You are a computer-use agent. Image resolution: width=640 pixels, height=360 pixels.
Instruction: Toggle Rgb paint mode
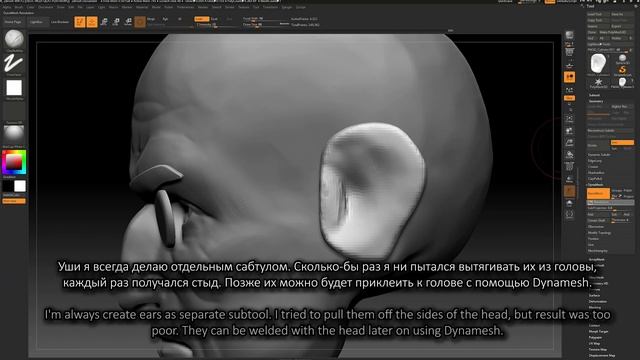click(165, 19)
